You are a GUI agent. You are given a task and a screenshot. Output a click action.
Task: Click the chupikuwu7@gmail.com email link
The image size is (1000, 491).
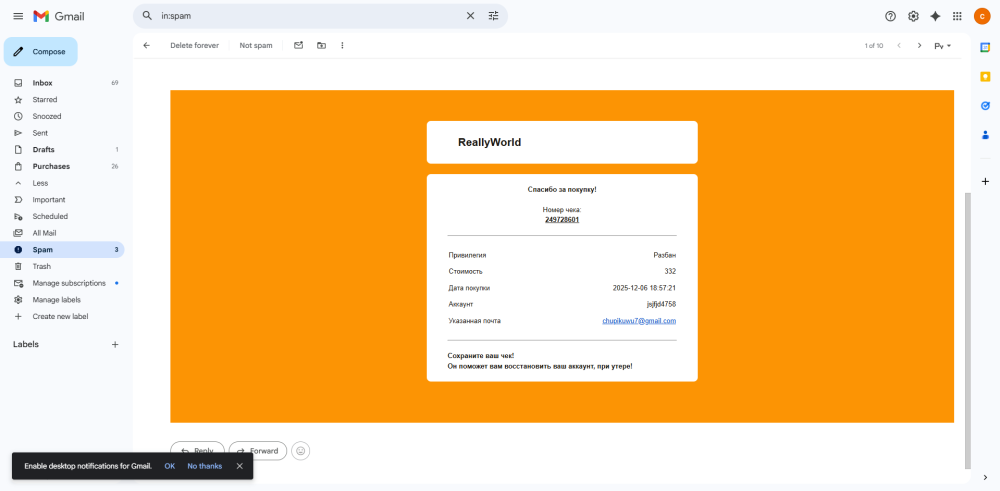[x=639, y=321]
